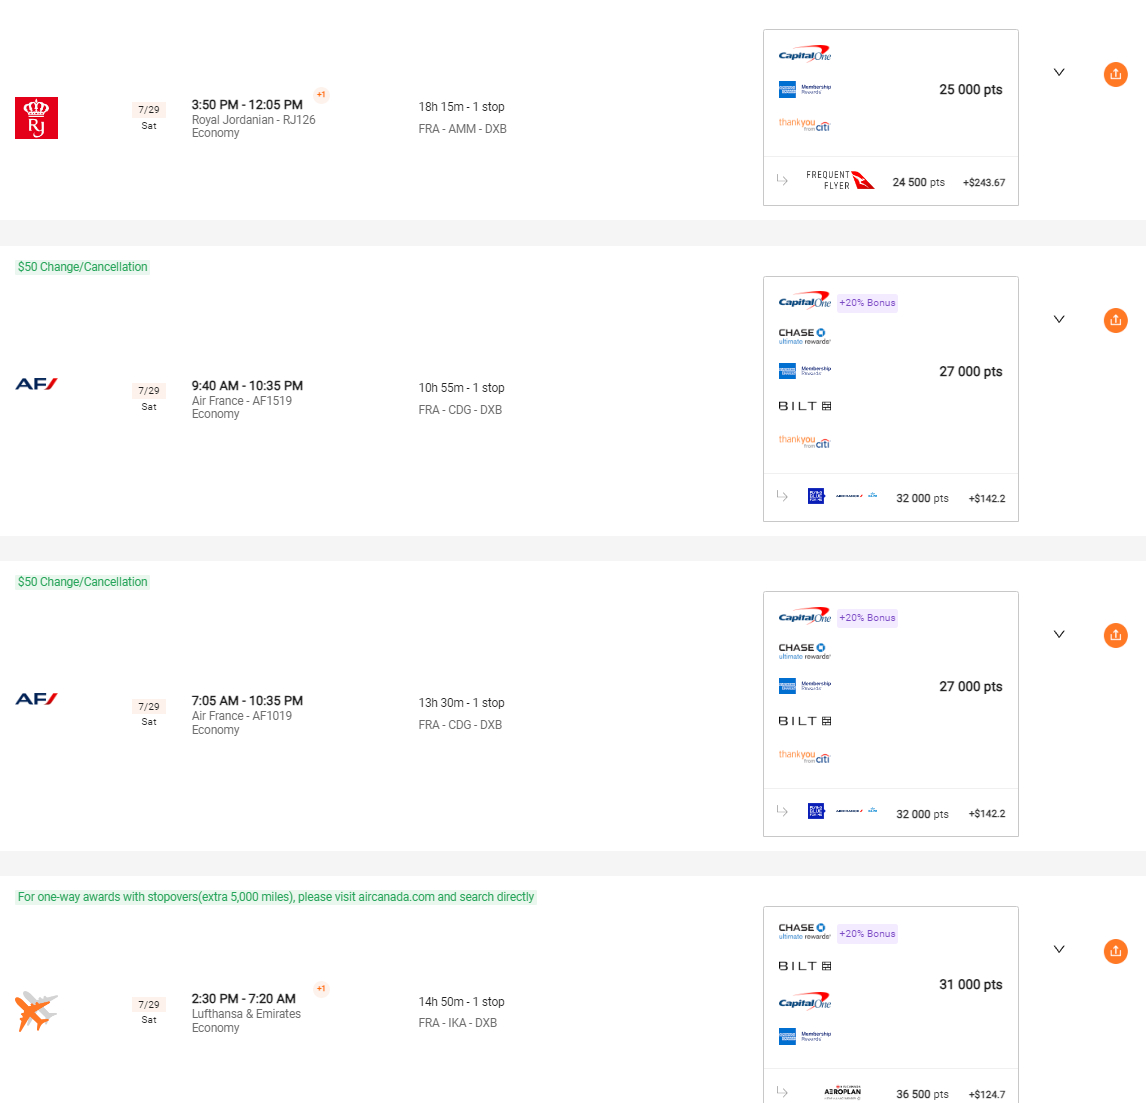Click Citi ThankYou logo in RJ126 card
The width and height of the screenshot is (1146, 1103).
click(805, 124)
